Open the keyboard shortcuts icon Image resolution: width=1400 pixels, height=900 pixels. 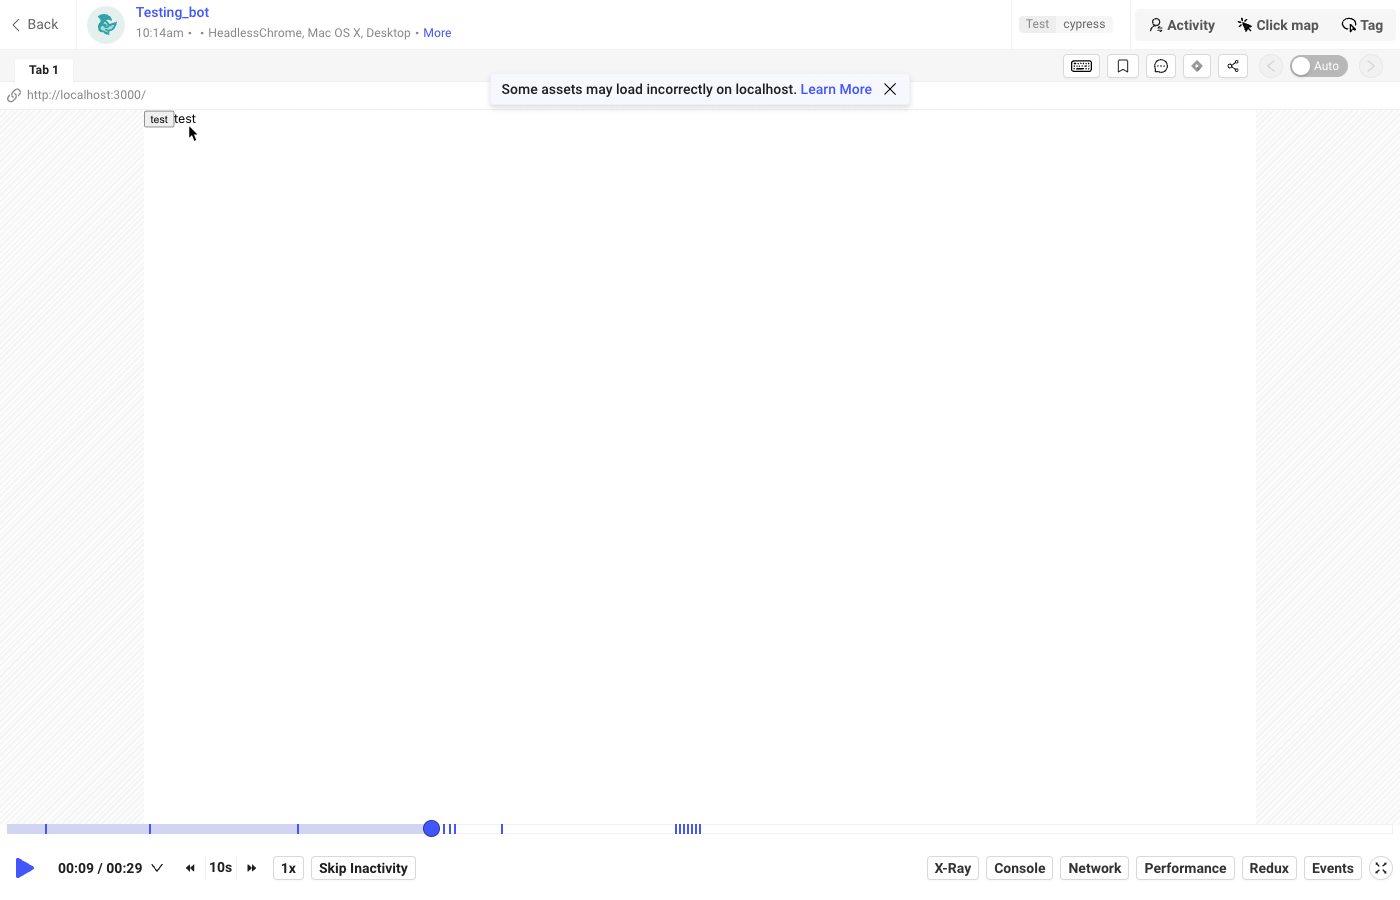[1081, 66]
